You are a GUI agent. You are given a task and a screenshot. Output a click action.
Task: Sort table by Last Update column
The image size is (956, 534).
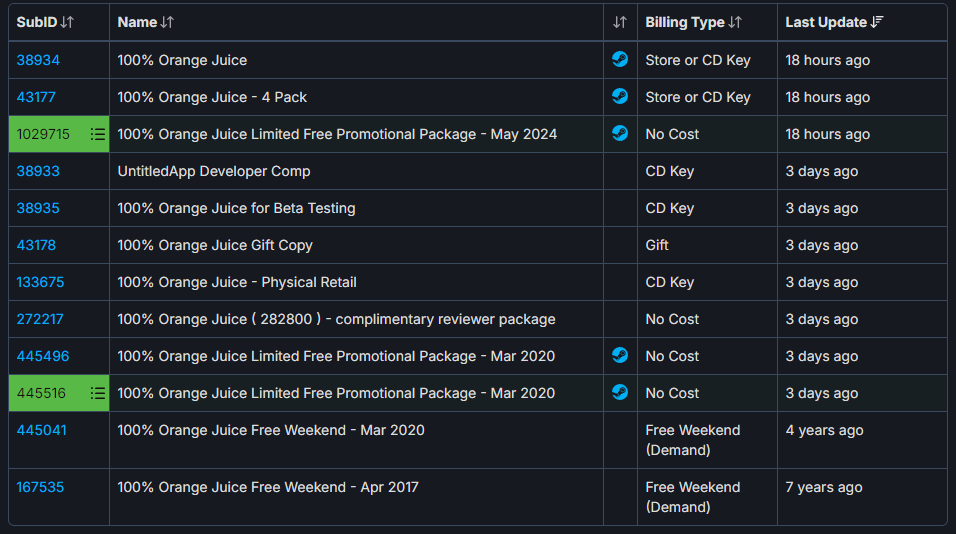point(834,23)
